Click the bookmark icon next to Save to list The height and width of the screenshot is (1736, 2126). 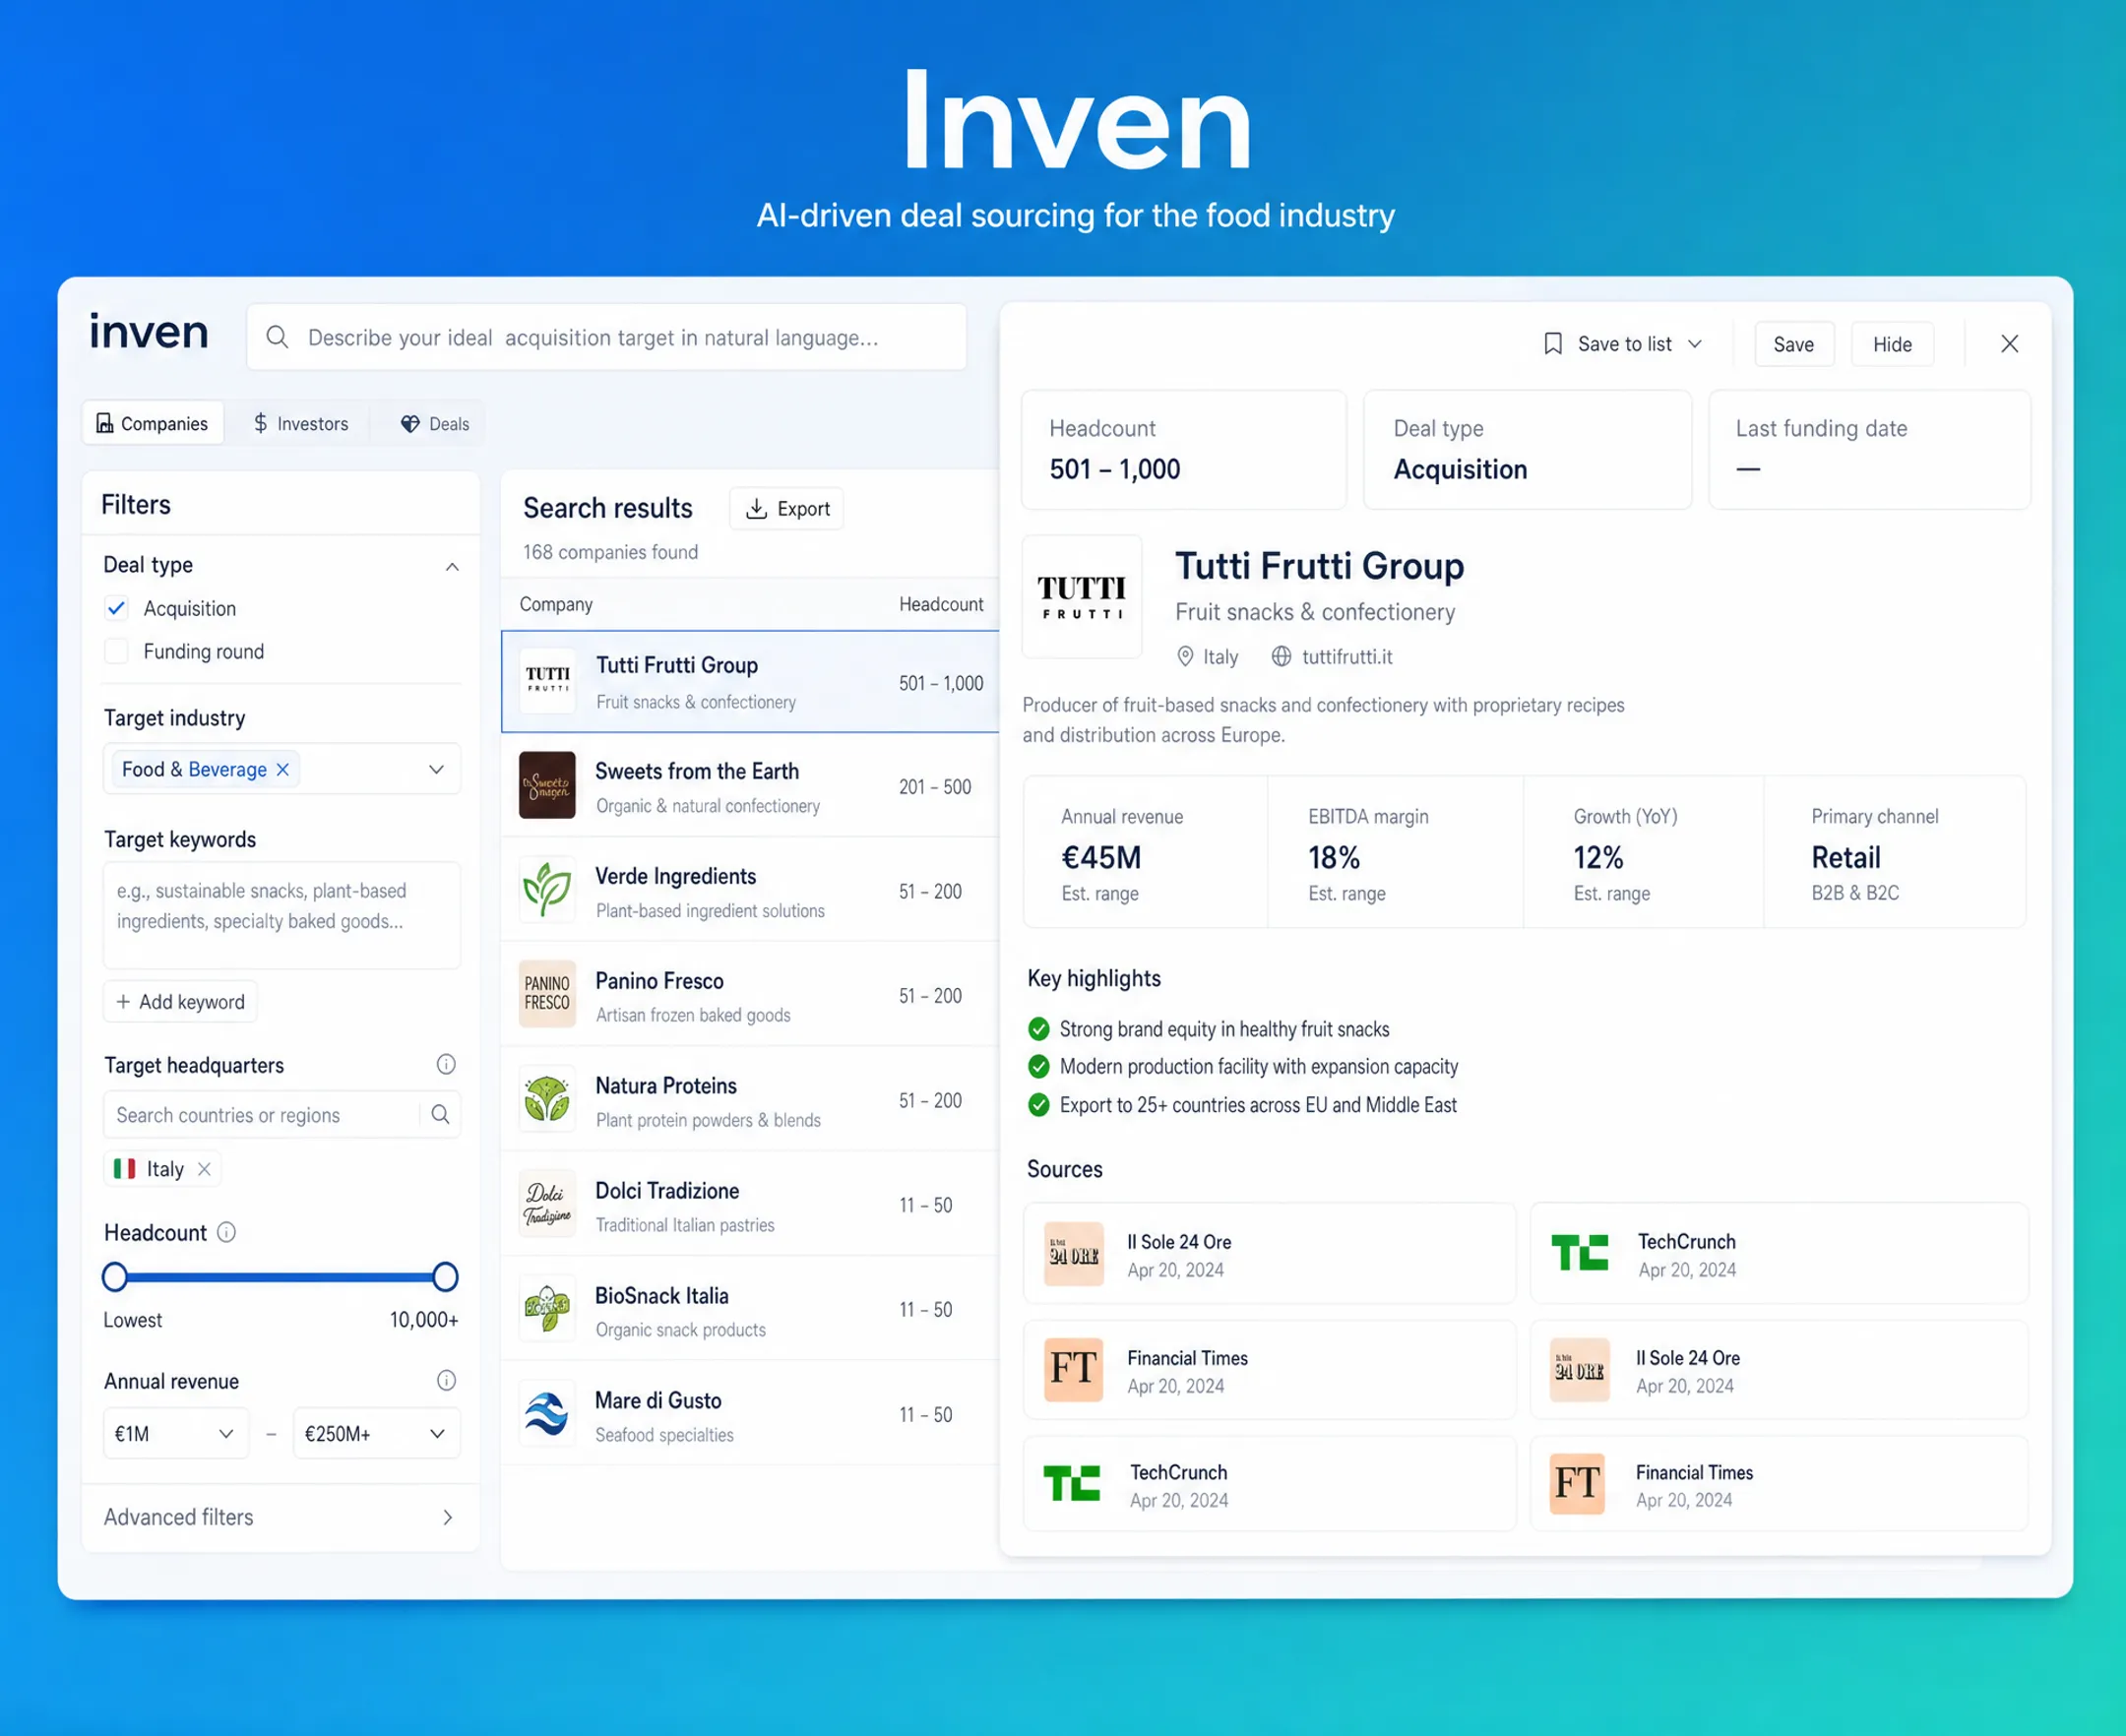point(1553,344)
